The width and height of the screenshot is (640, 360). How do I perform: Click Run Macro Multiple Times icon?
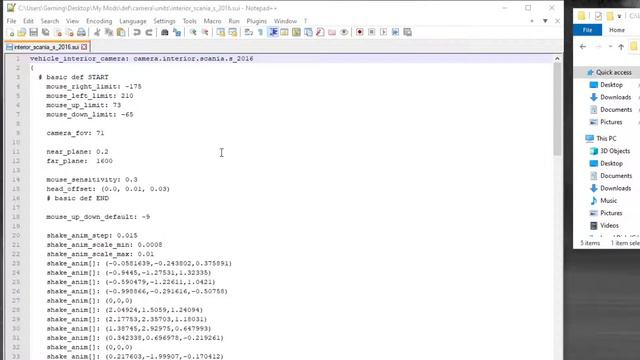(x=396, y=32)
